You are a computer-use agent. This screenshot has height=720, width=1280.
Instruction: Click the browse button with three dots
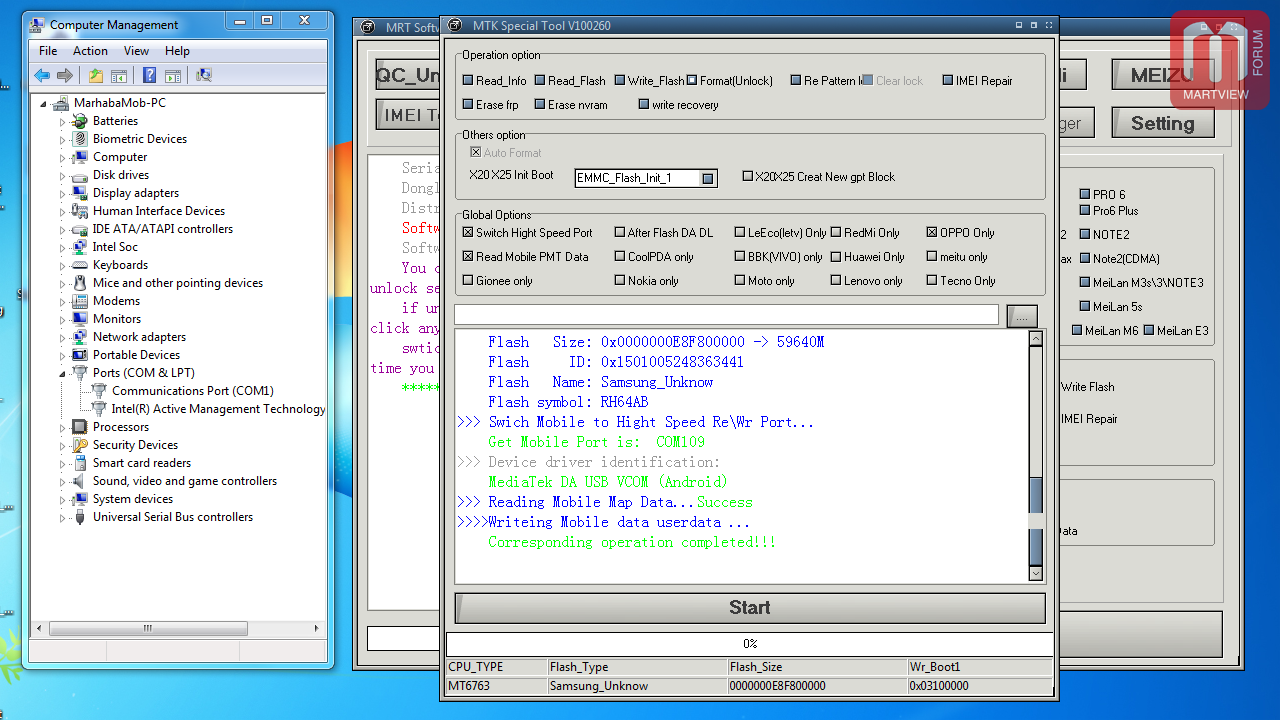click(1021, 316)
